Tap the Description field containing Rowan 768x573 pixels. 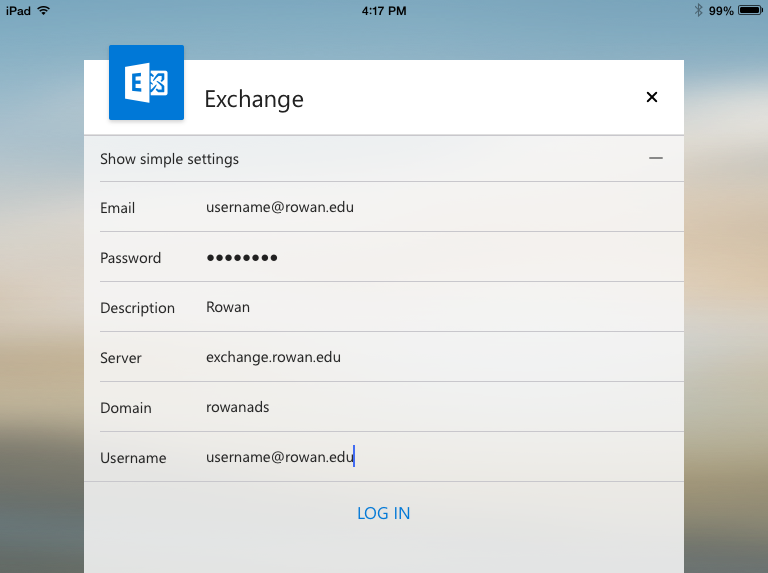tap(228, 307)
